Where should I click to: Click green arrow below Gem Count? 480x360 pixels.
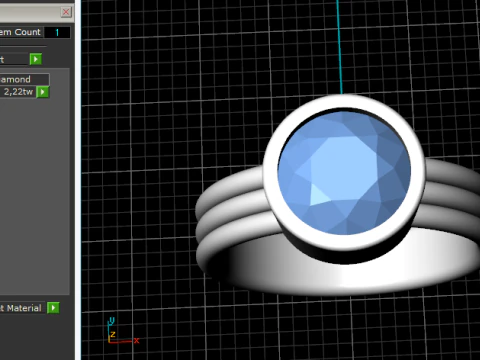pyautogui.click(x=36, y=59)
